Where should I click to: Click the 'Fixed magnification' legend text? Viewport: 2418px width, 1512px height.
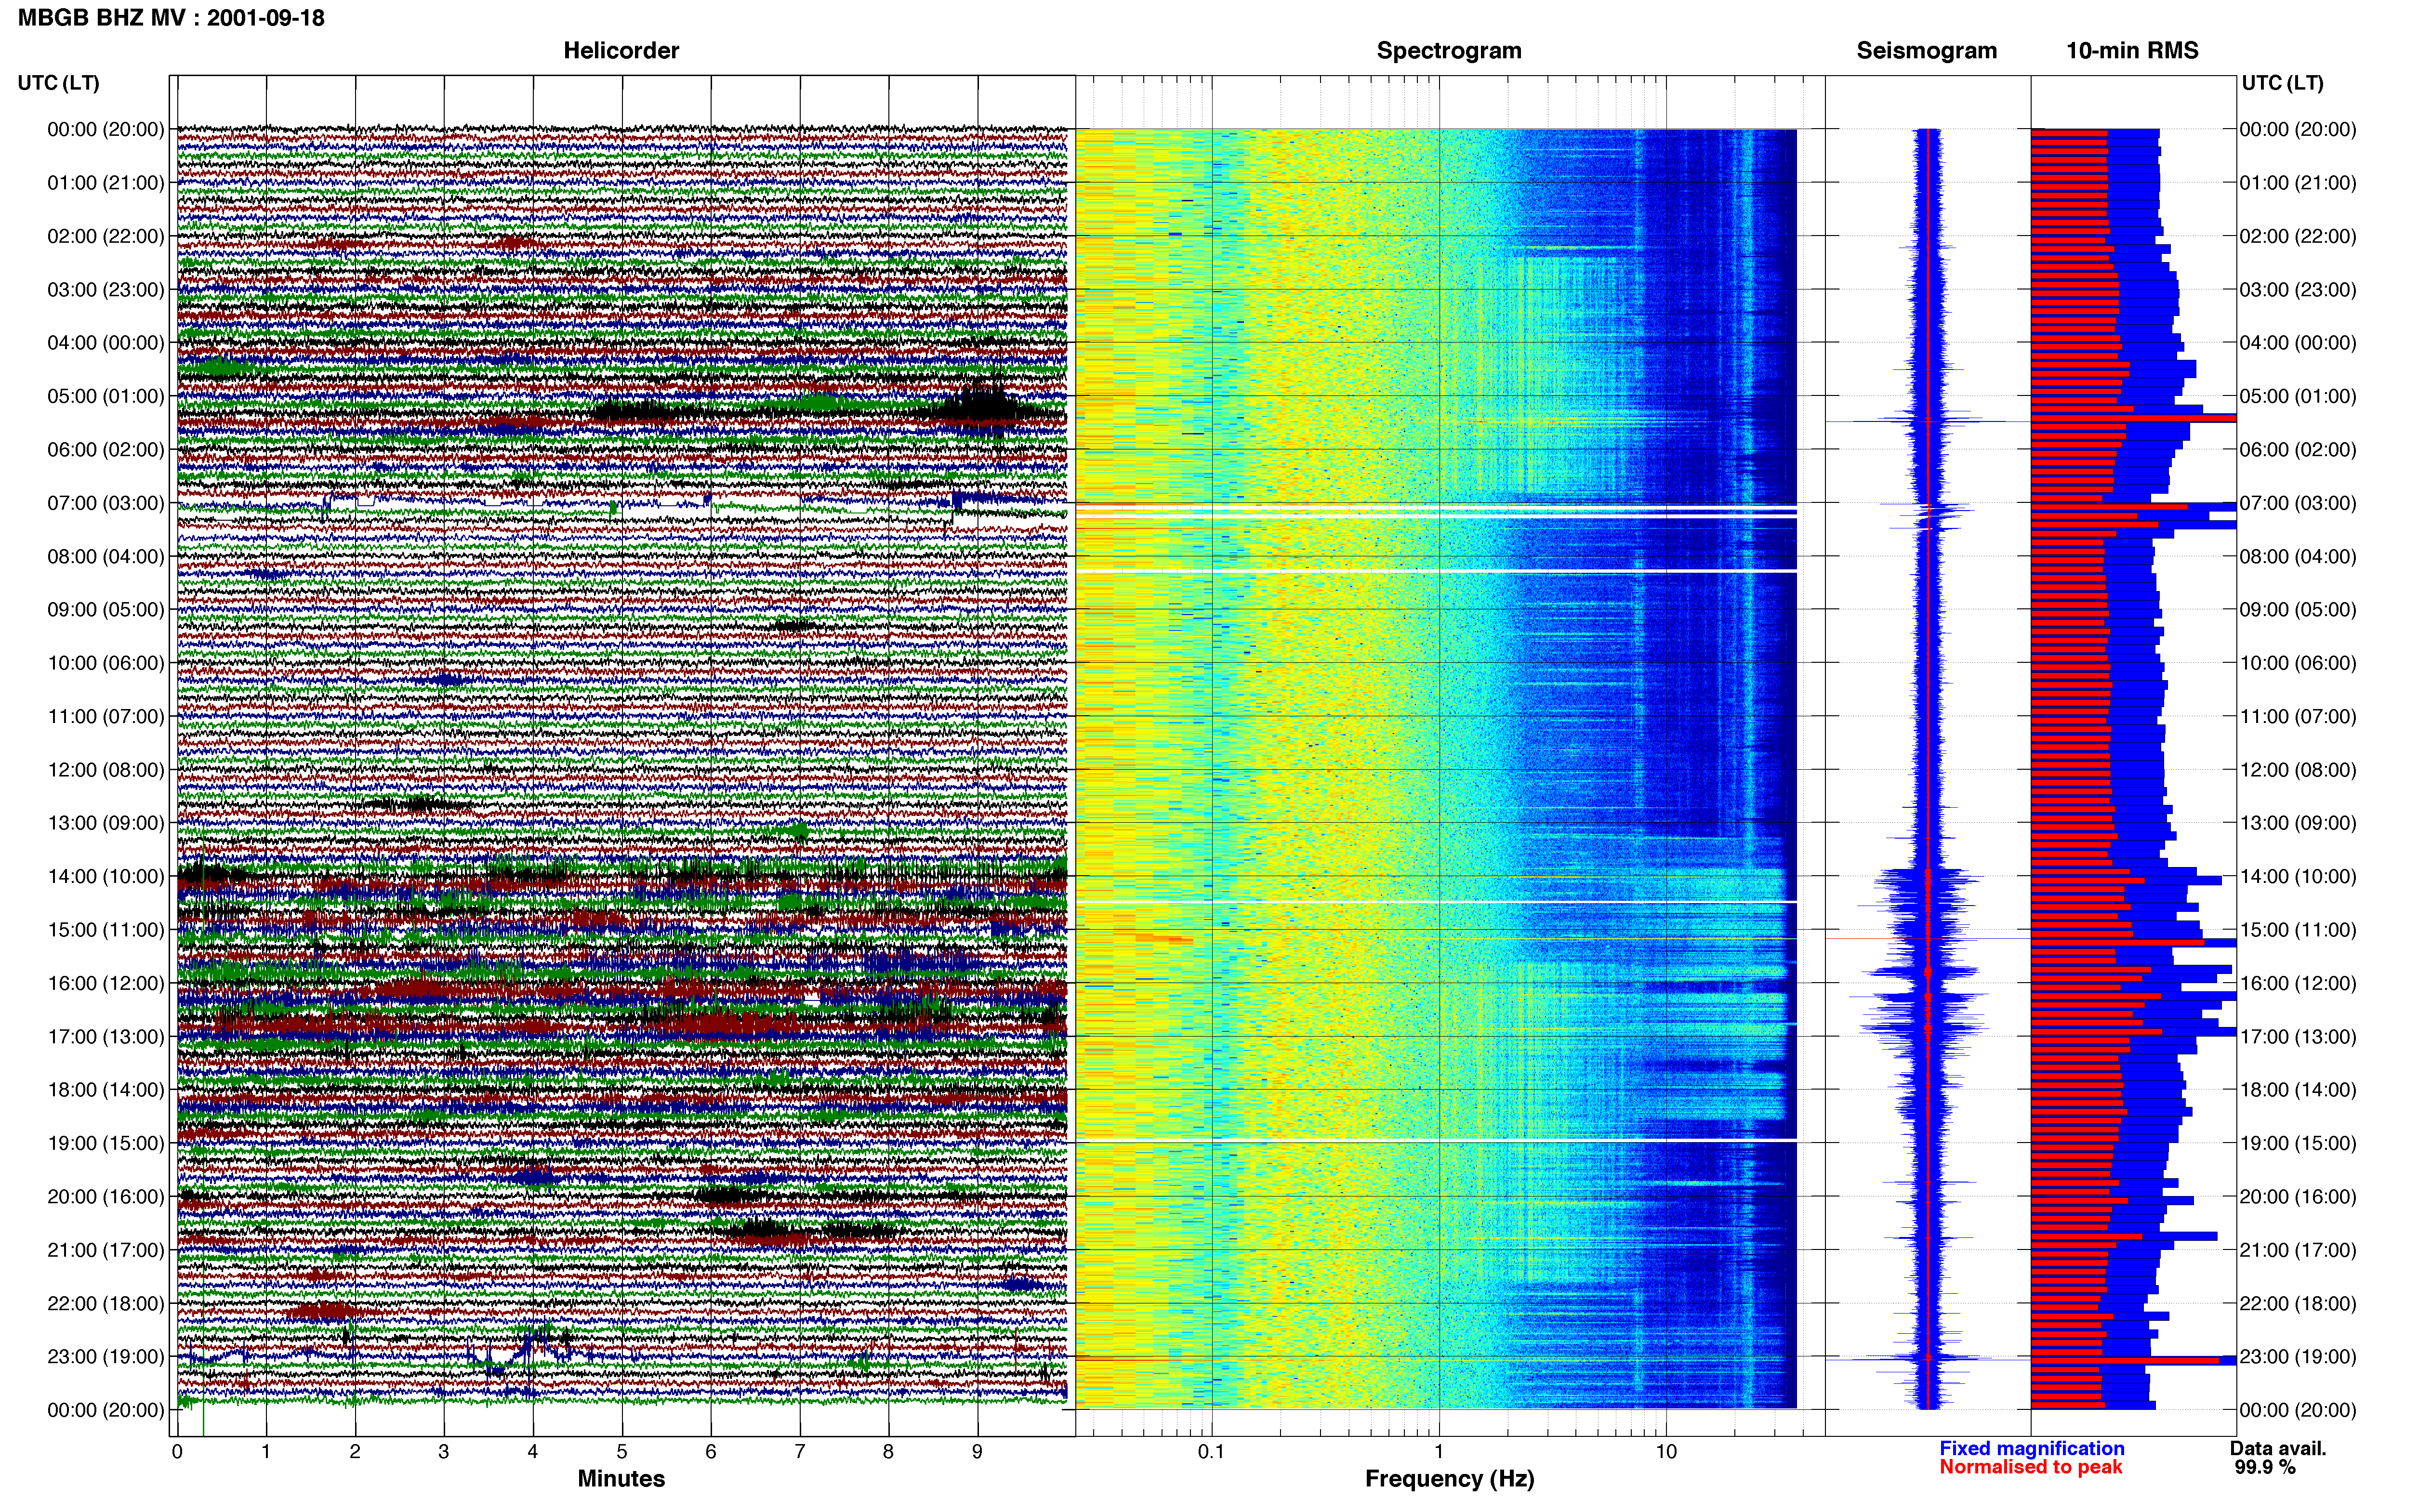click(x=2032, y=1448)
